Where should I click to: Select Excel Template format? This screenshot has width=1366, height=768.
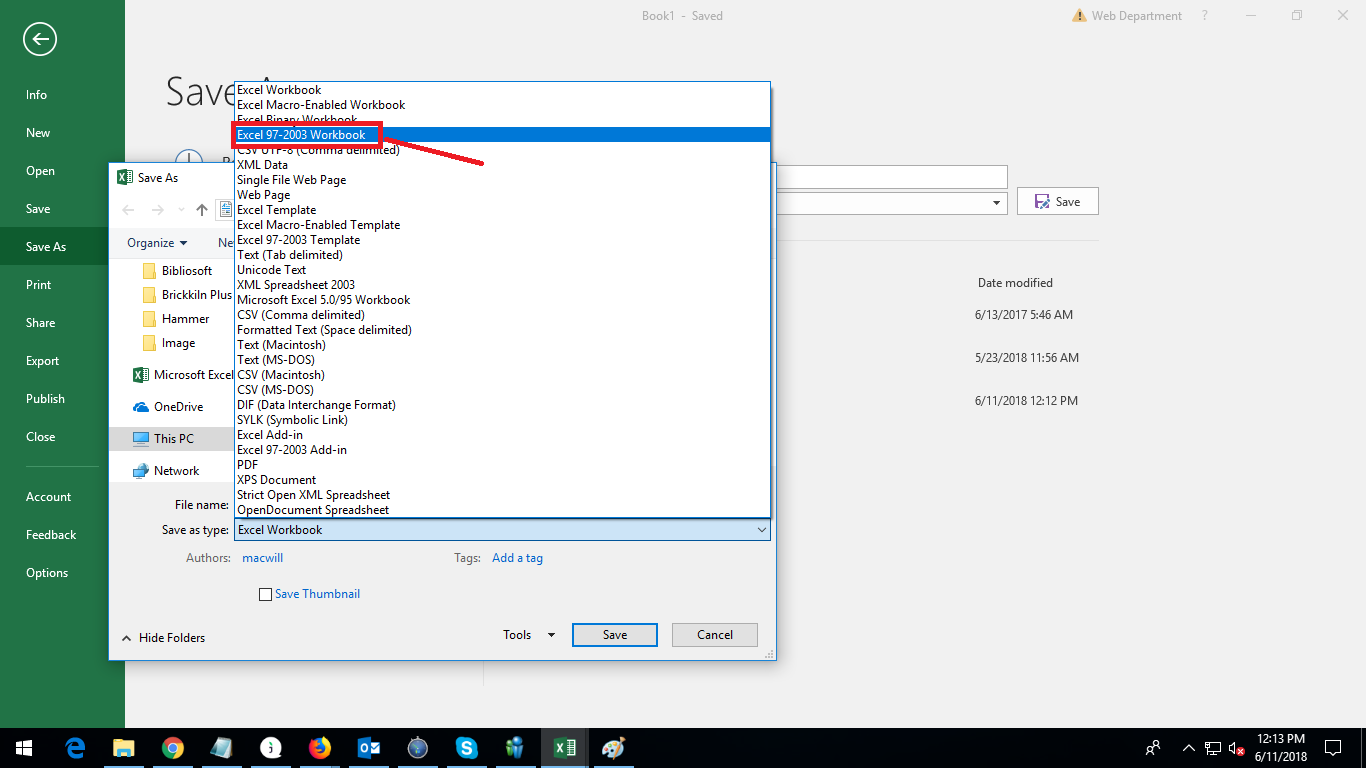502,210
